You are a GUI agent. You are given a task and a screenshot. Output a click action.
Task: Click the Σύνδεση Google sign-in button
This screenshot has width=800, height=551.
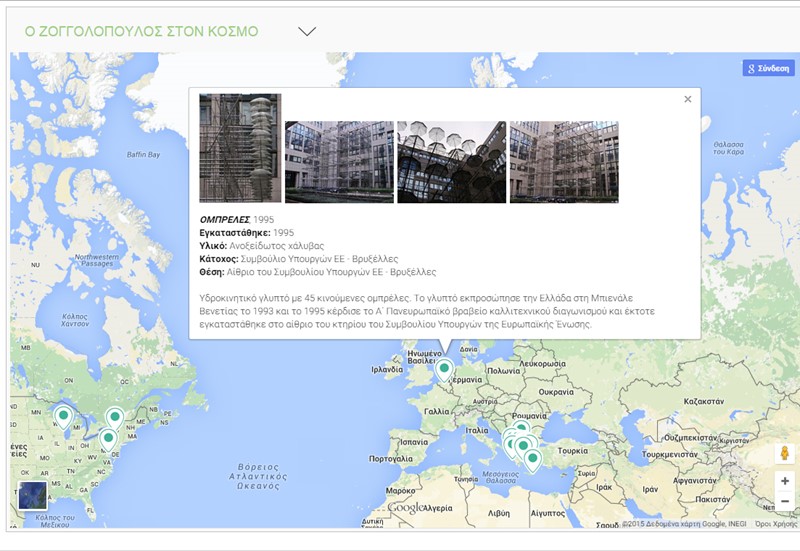click(767, 69)
